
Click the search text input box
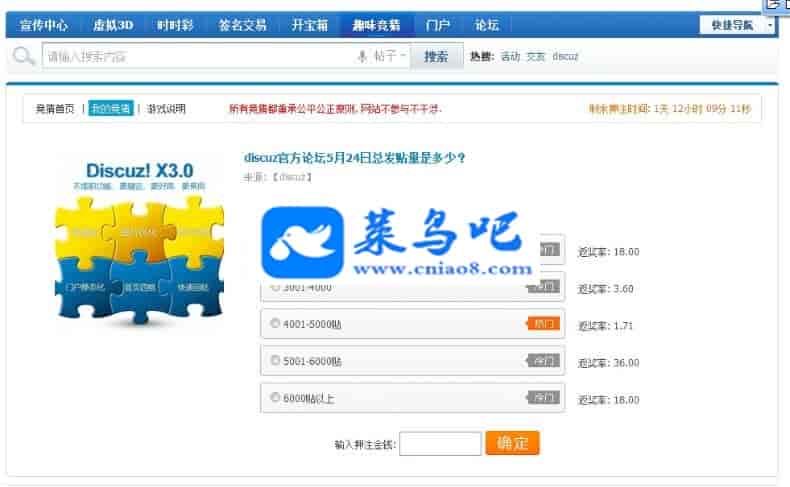point(199,56)
